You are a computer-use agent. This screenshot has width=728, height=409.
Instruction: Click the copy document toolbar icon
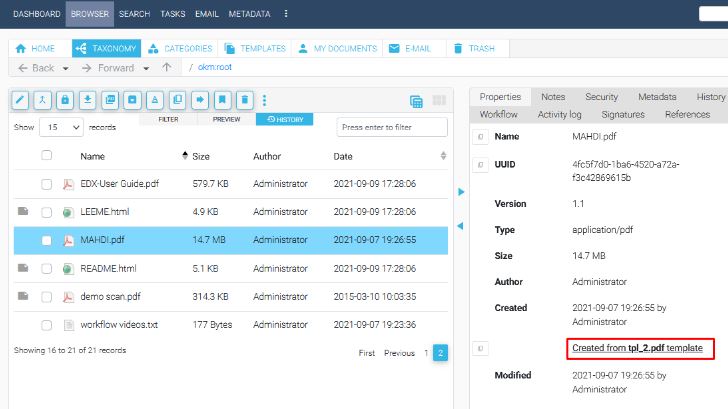tap(177, 100)
